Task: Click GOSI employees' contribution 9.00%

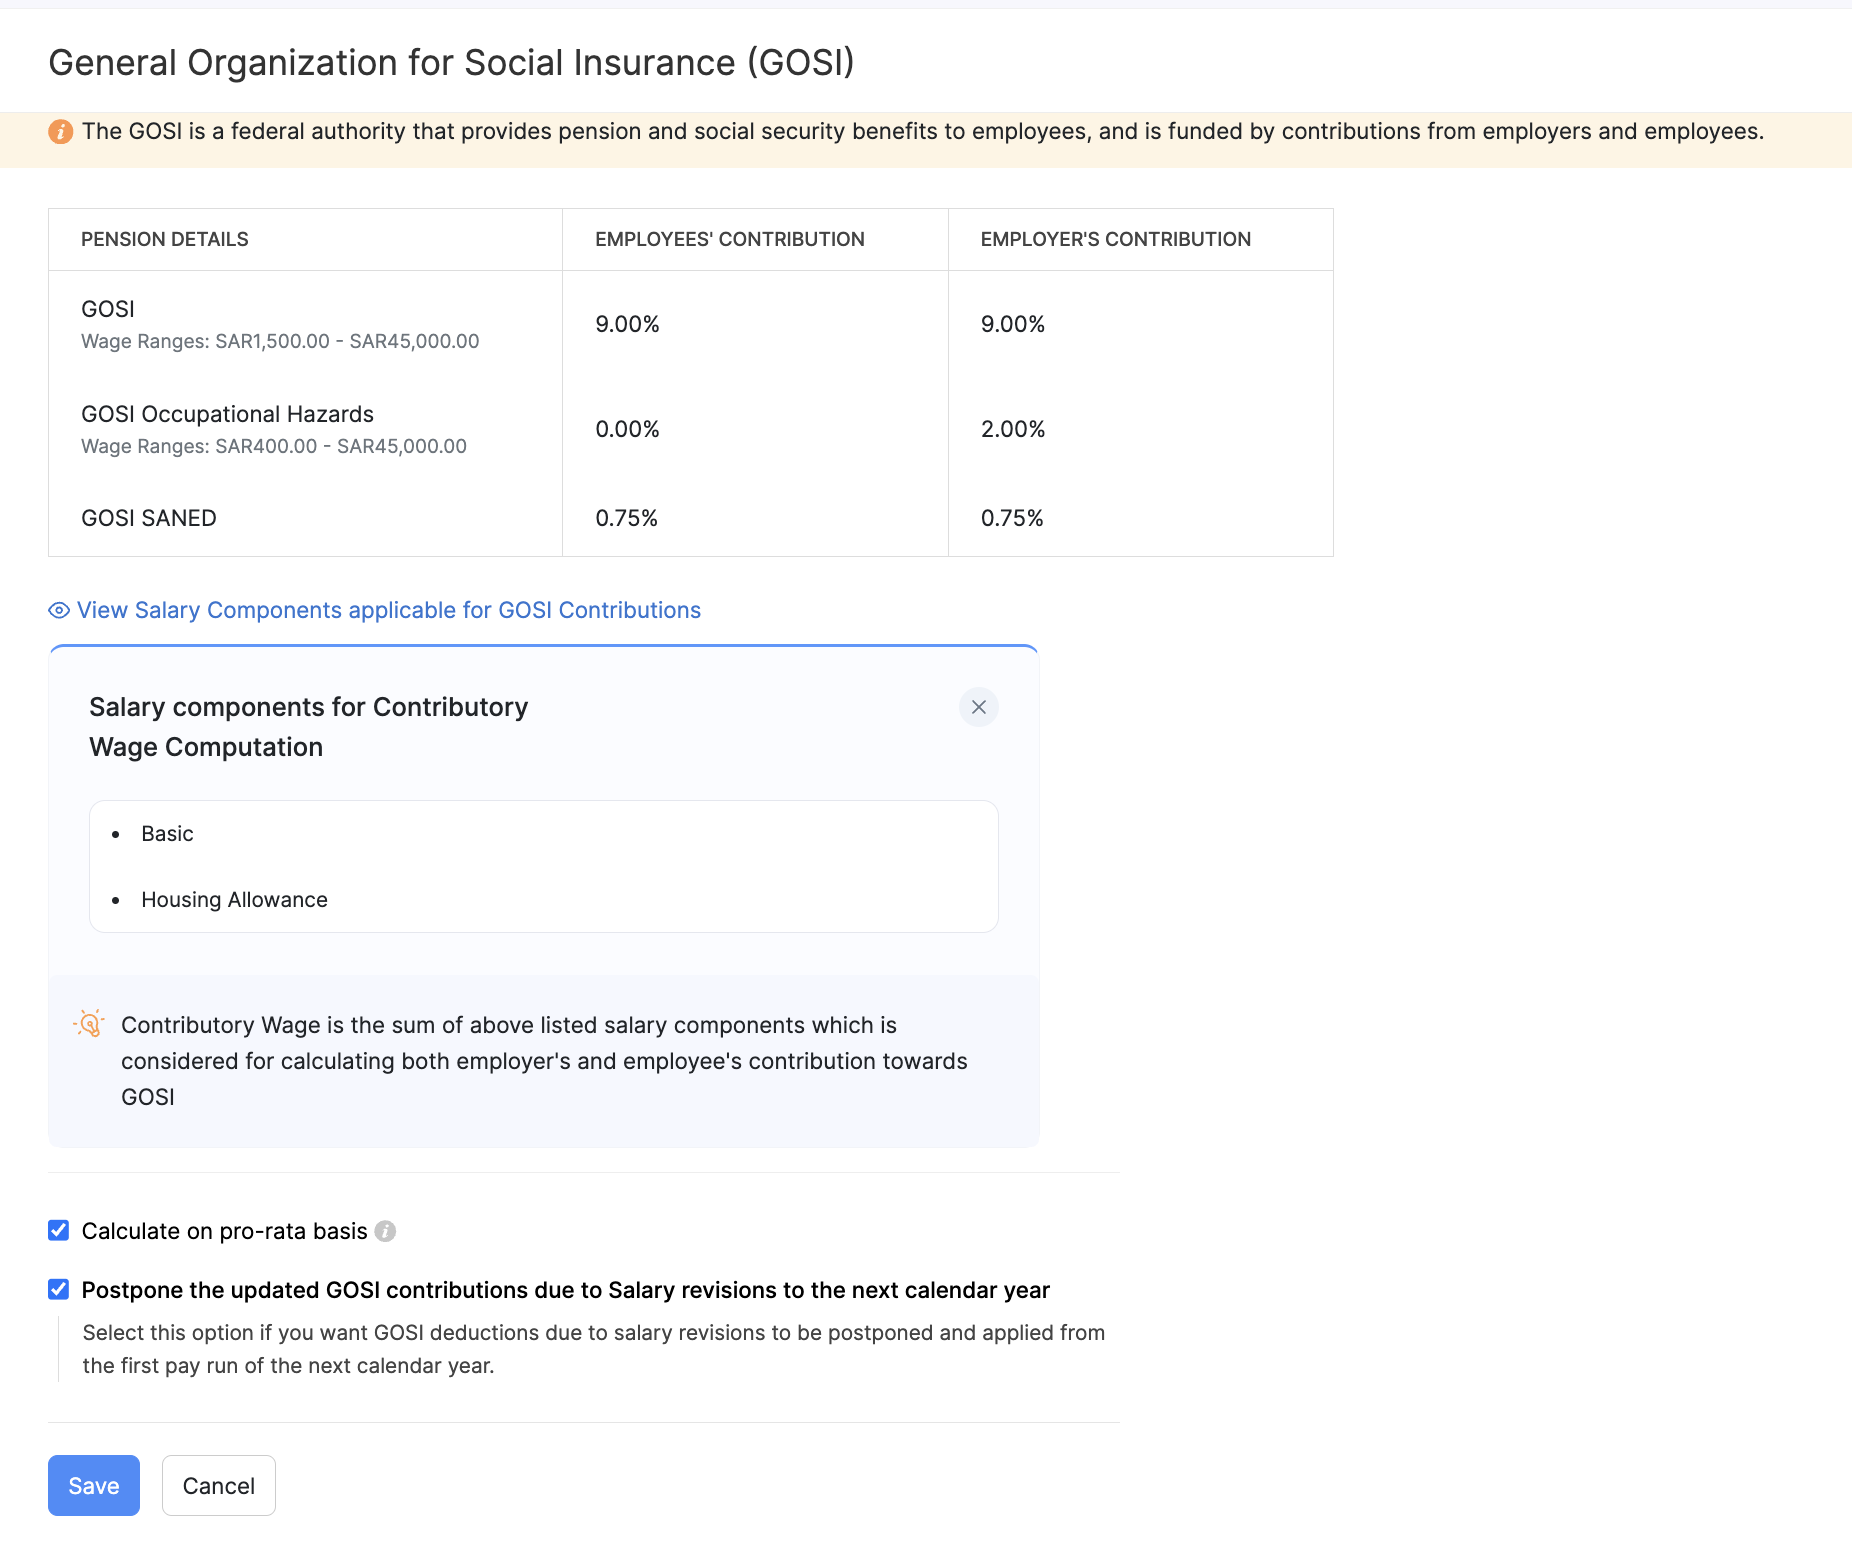Action: pyautogui.click(x=628, y=324)
